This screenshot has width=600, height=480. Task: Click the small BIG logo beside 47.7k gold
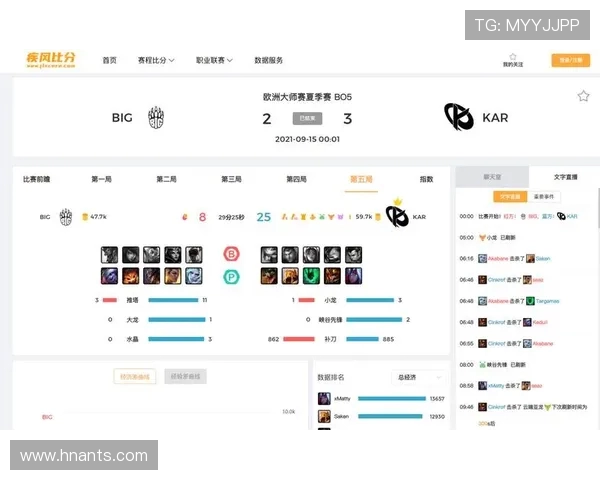[x=66, y=217]
